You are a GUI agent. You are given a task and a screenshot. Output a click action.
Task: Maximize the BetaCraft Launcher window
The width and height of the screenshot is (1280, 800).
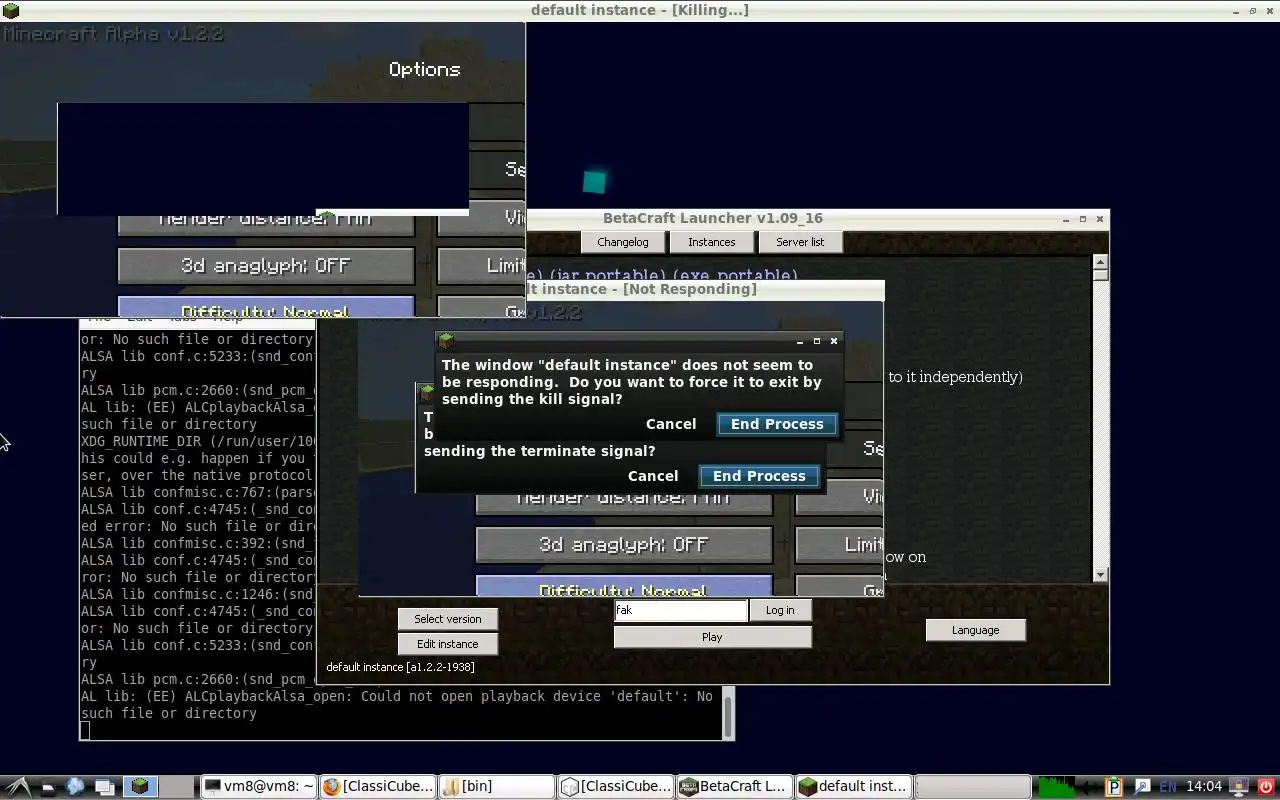[1082, 218]
